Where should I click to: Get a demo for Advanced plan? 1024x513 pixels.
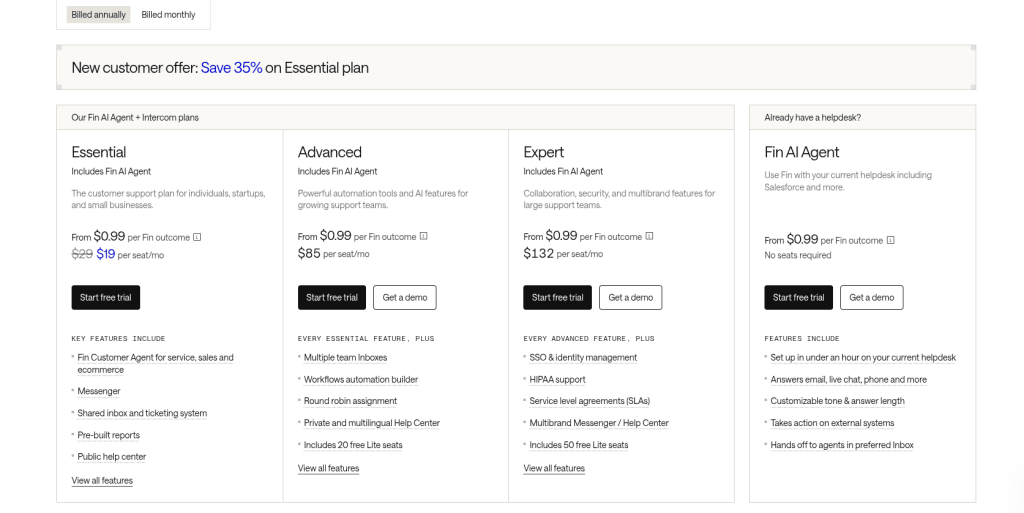coord(405,298)
